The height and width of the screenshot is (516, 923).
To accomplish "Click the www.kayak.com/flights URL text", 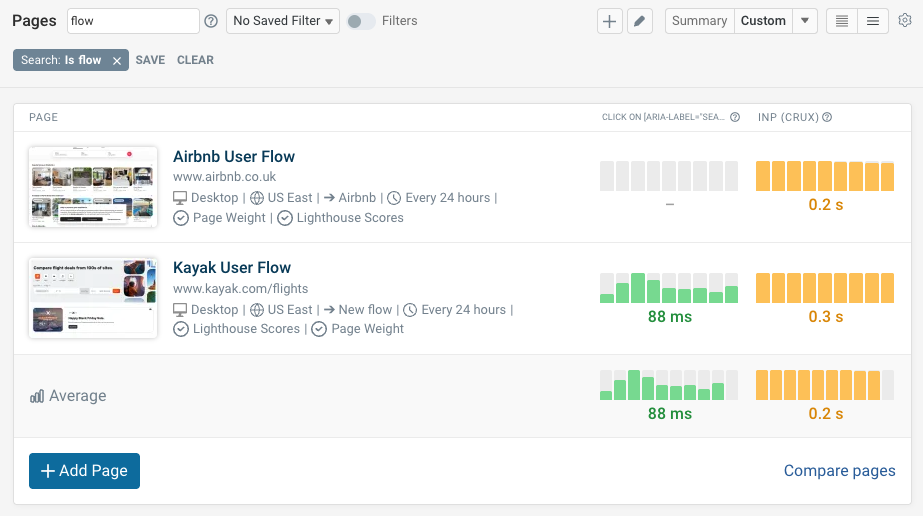I will 240,288.
